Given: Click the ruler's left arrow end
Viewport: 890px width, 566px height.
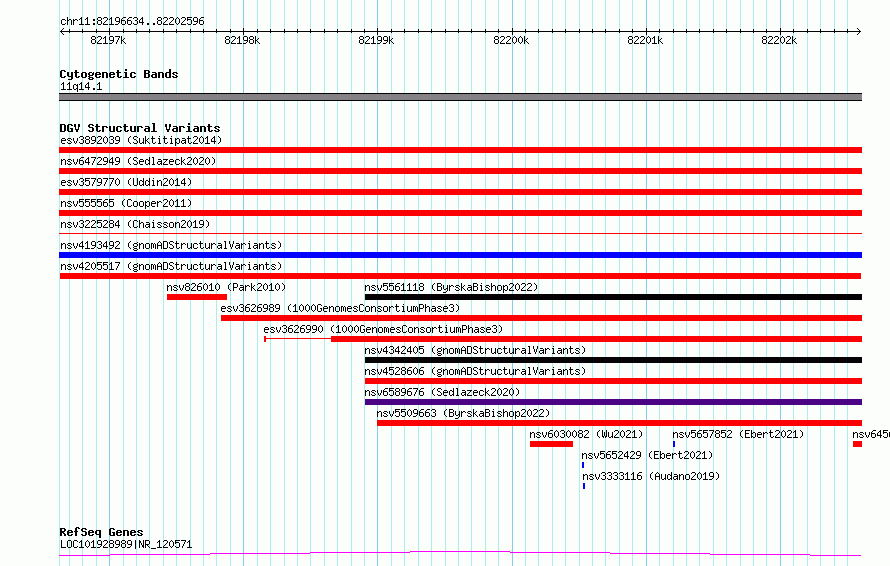Looking at the screenshot, I should click(62, 31).
